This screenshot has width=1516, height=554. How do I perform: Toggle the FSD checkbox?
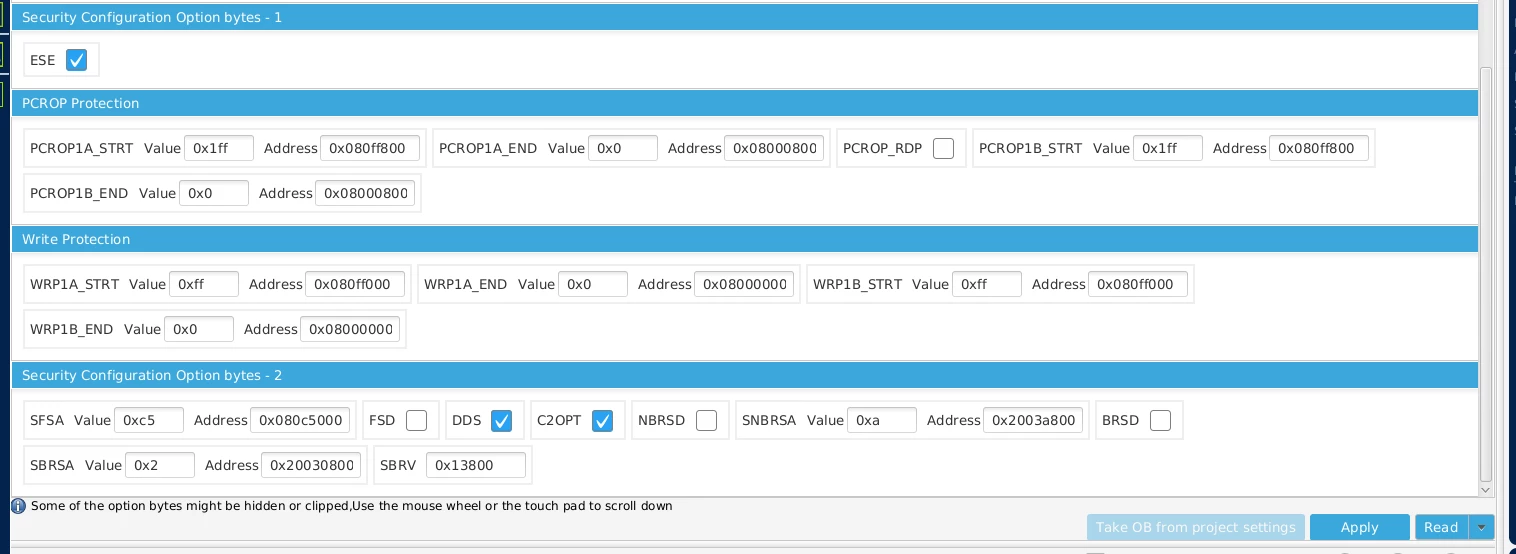coord(416,420)
